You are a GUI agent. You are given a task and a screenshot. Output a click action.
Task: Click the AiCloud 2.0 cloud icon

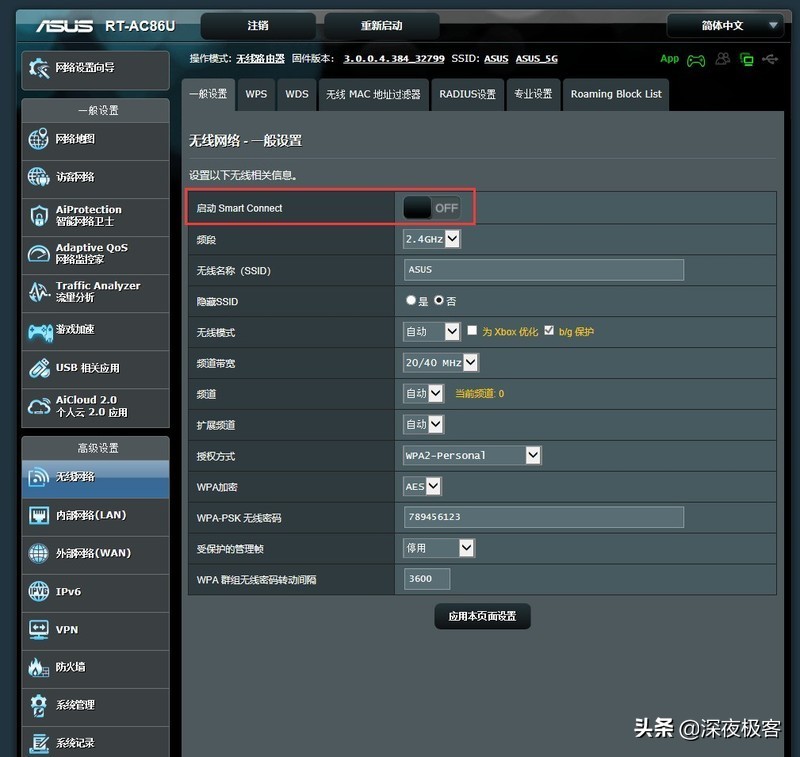pyautogui.click(x=39, y=405)
